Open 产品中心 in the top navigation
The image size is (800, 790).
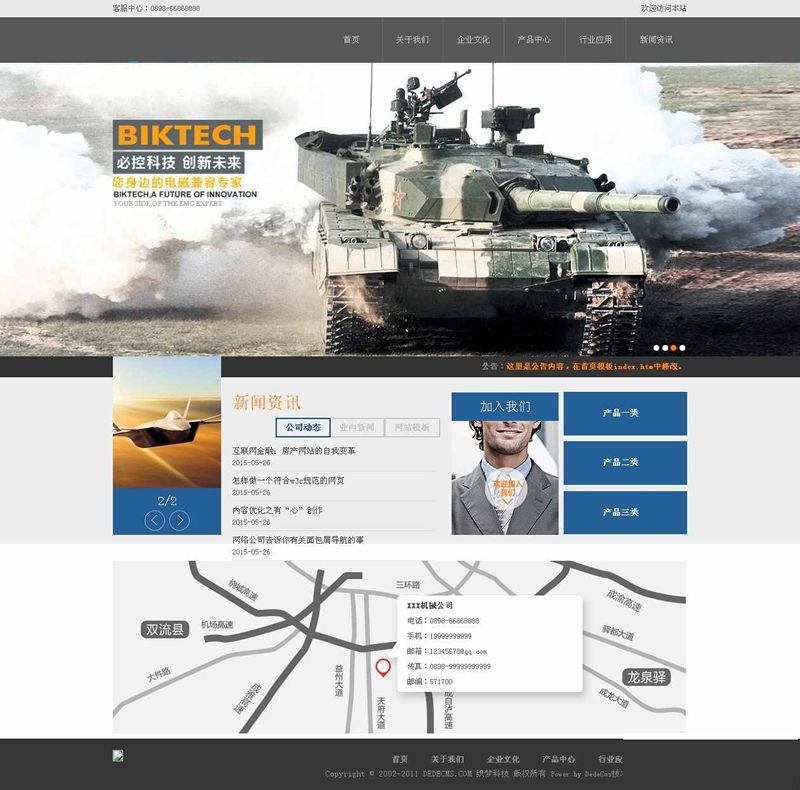click(x=534, y=39)
